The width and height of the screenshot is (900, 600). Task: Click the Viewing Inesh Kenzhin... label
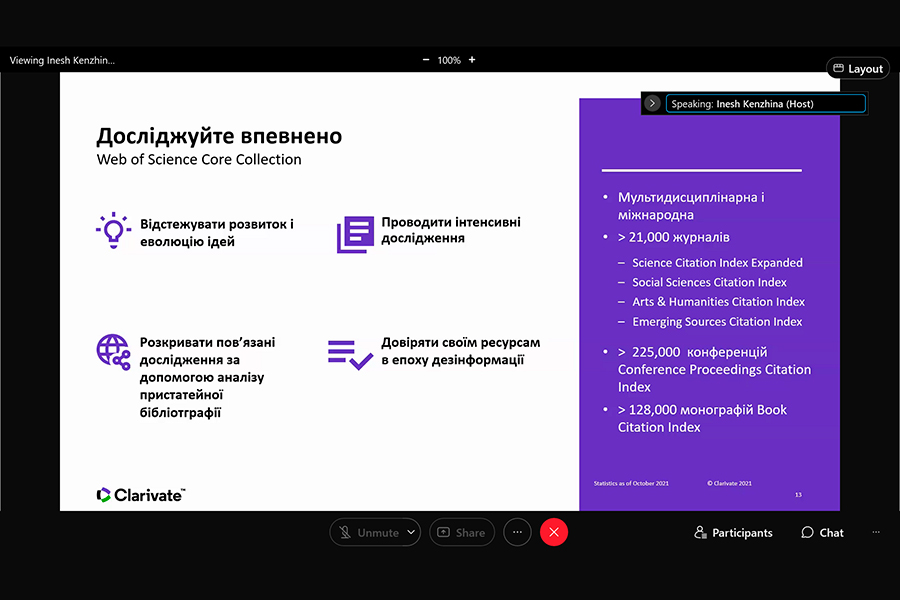[x=62, y=60]
